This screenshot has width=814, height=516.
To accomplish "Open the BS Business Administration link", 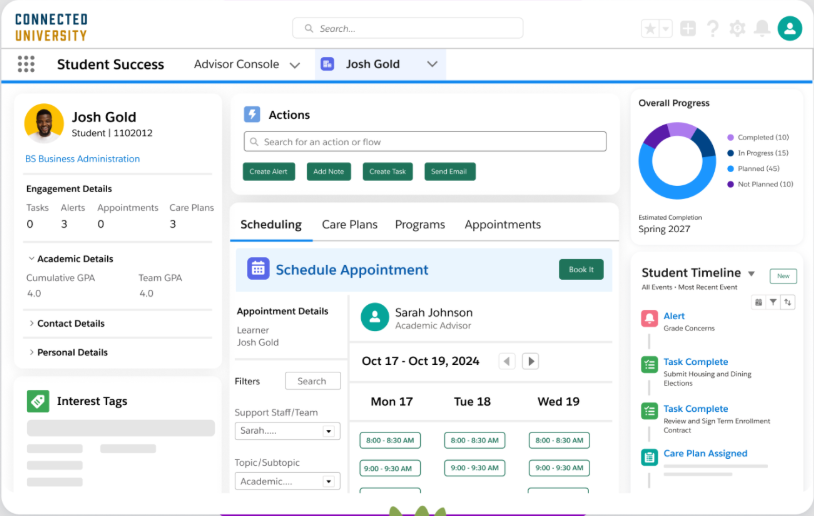I will pos(82,159).
